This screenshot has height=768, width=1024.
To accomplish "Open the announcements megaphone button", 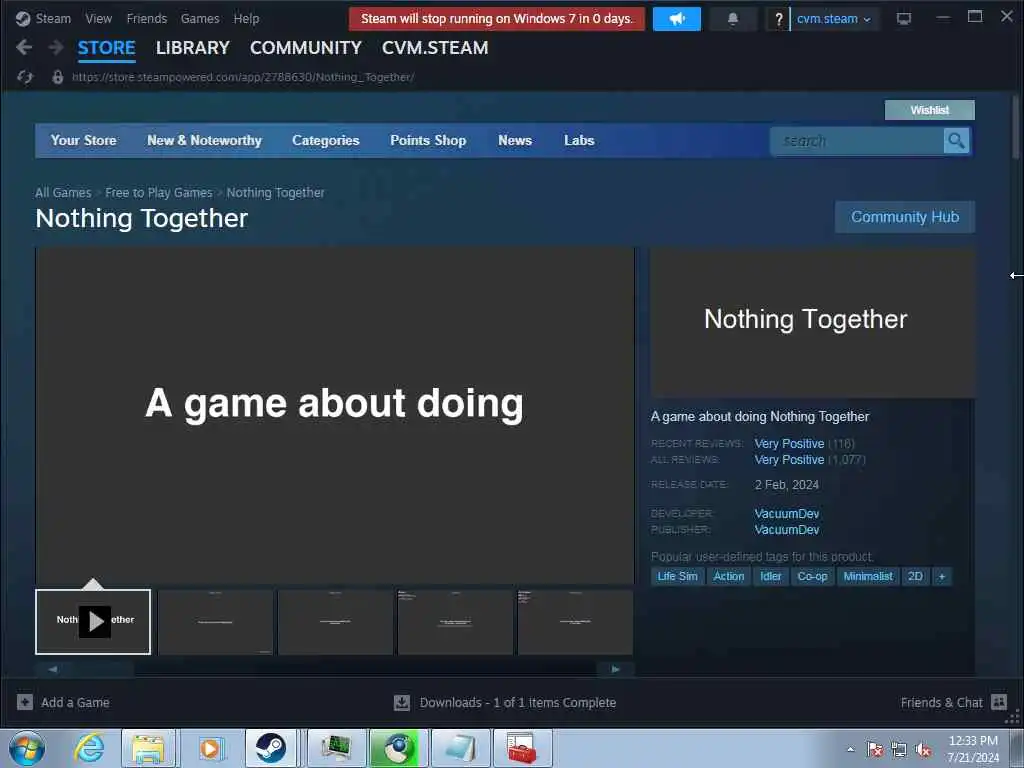I will [677, 19].
